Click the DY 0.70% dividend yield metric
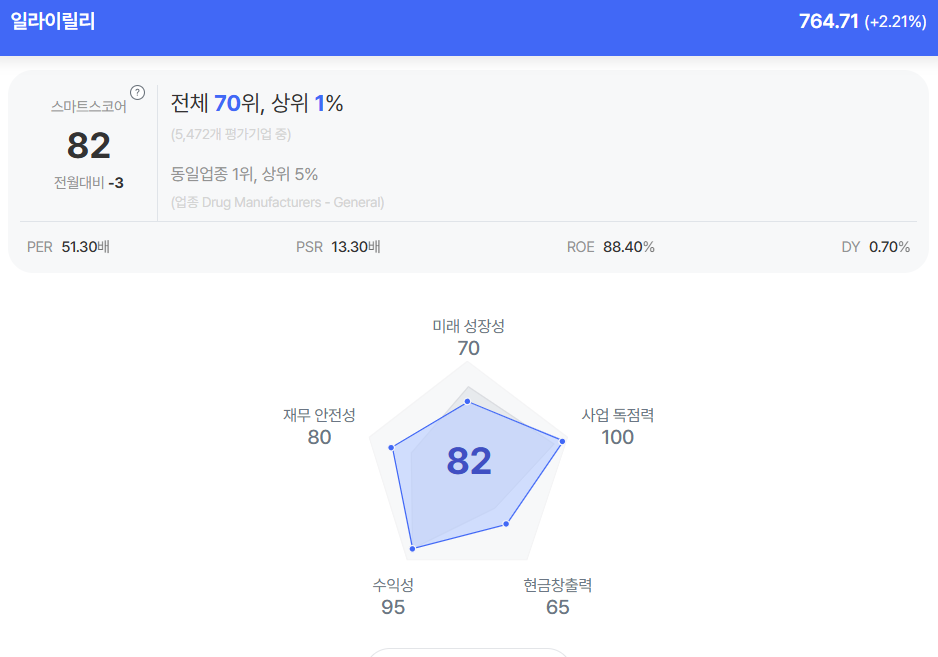 point(876,247)
